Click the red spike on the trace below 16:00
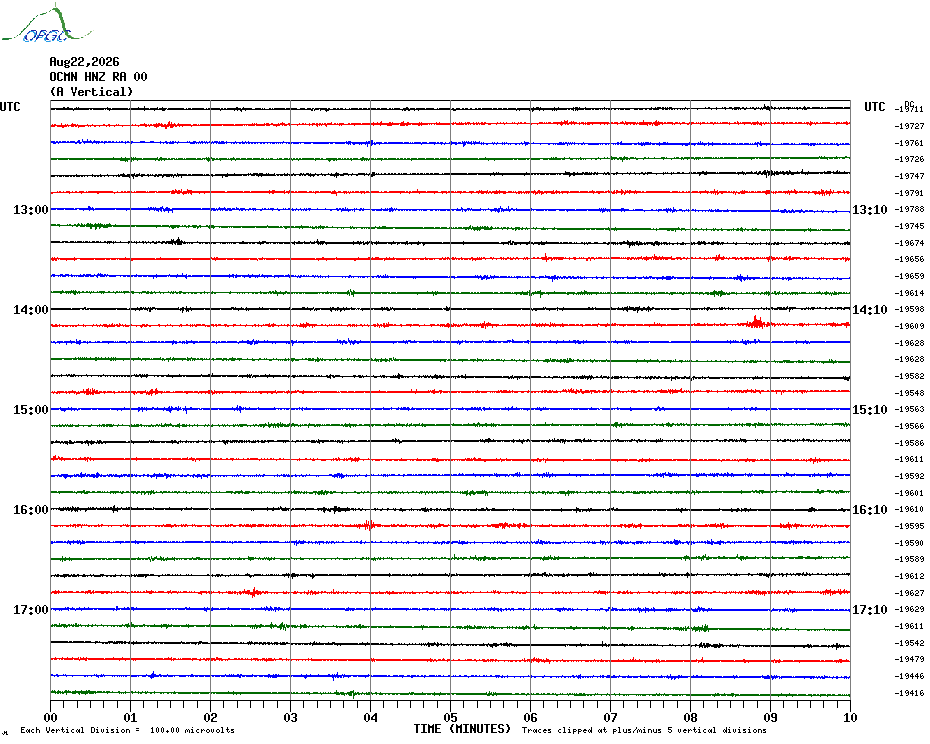Image resolution: width=930 pixels, height=744 pixels. pos(370,525)
